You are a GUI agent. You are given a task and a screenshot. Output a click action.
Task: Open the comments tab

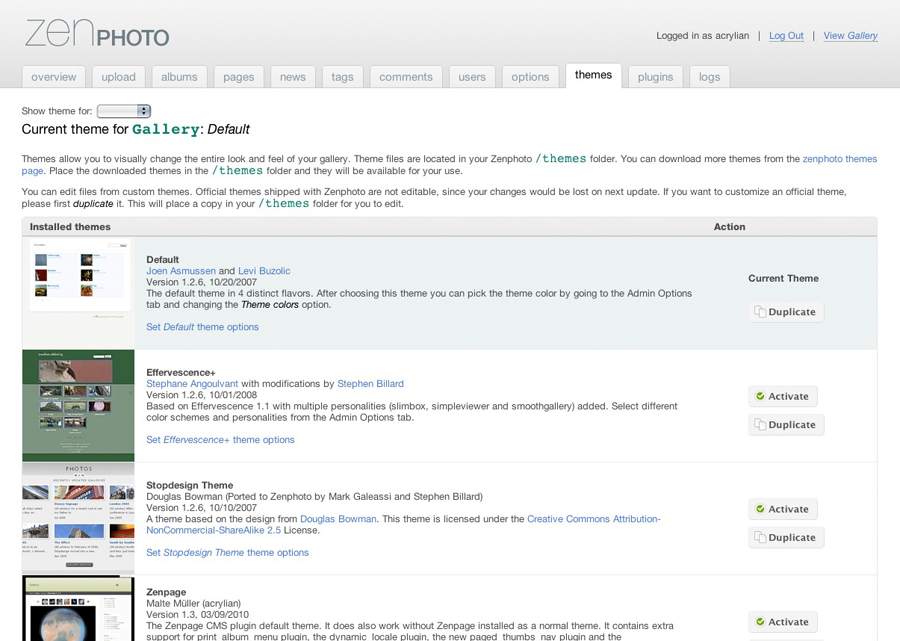[405, 76]
